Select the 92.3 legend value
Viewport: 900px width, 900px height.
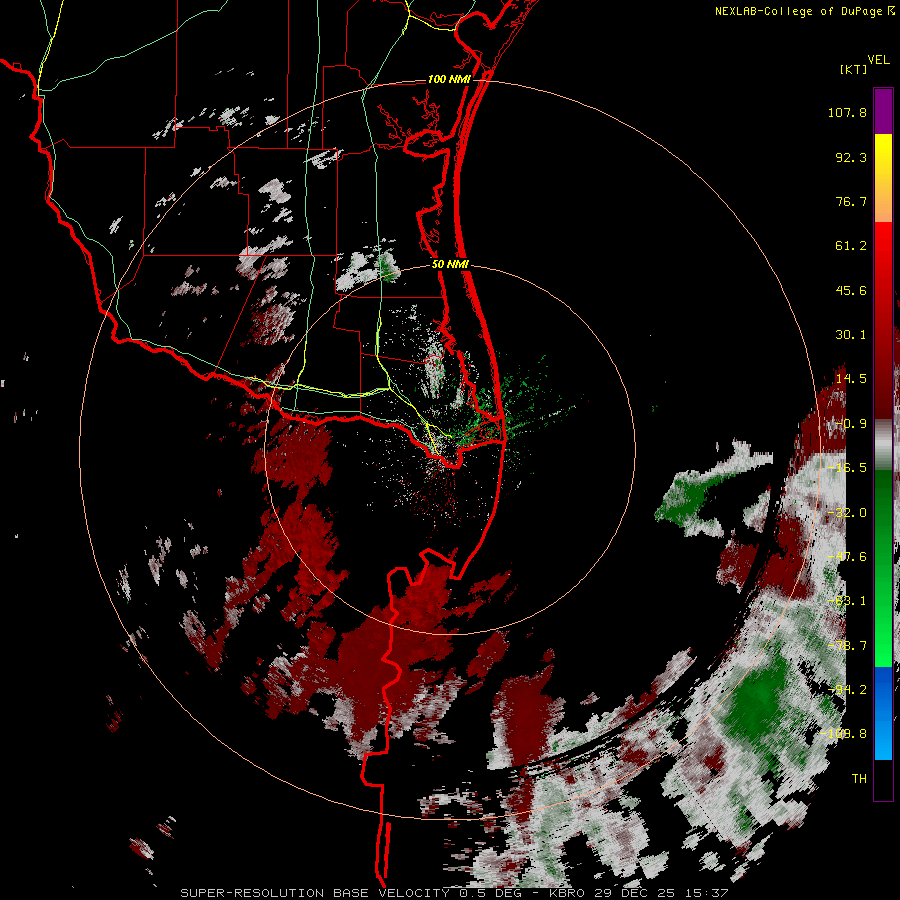coord(851,157)
